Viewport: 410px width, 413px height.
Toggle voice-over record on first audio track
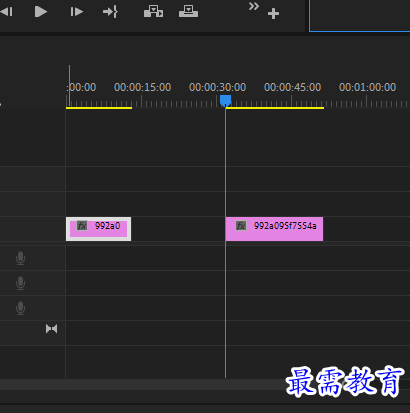(x=20, y=258)
